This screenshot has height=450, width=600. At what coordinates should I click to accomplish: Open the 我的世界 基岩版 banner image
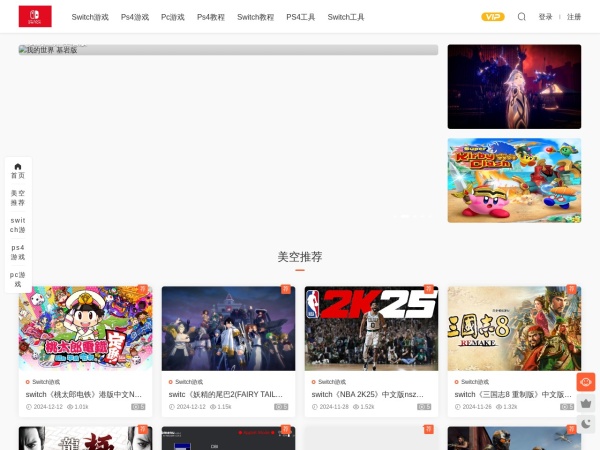tap(228, 50)
